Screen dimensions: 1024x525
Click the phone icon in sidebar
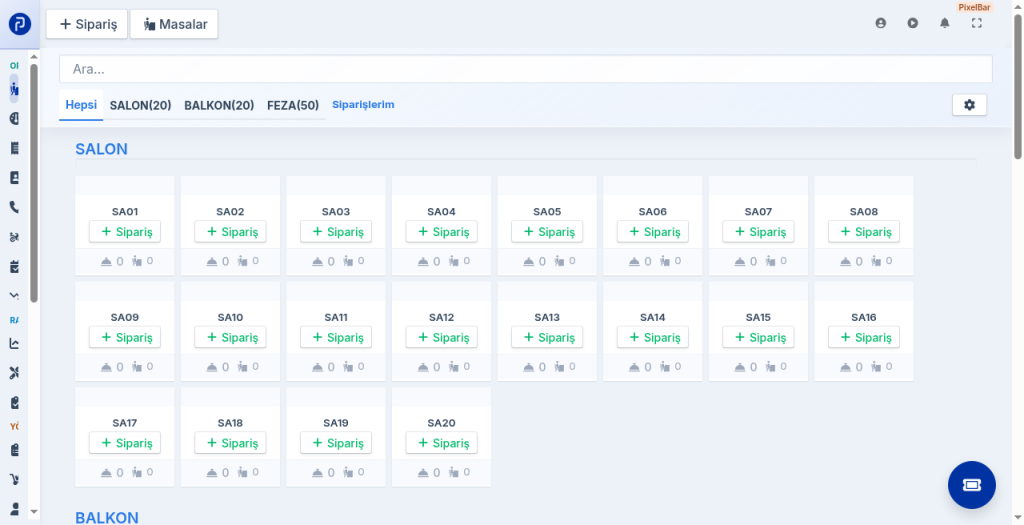click(14, 207)
